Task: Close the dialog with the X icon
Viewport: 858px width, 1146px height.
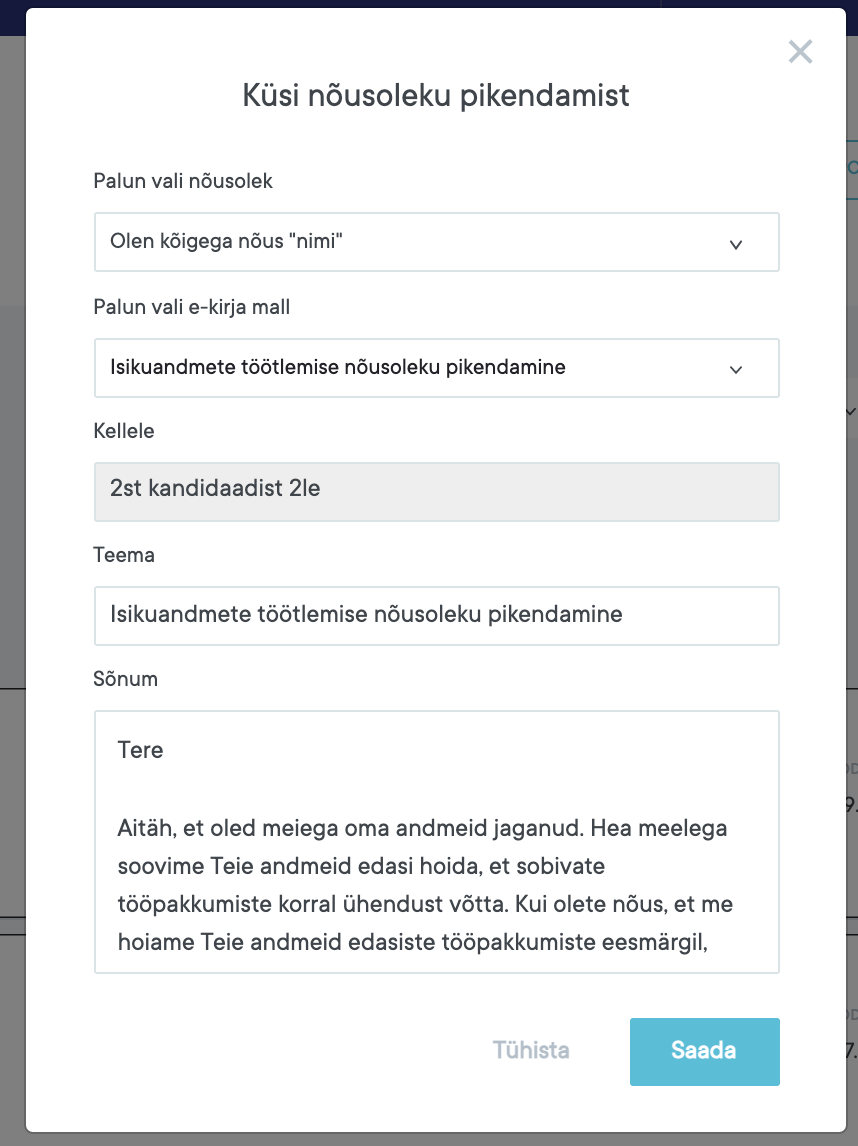Action: pos(800,52)
